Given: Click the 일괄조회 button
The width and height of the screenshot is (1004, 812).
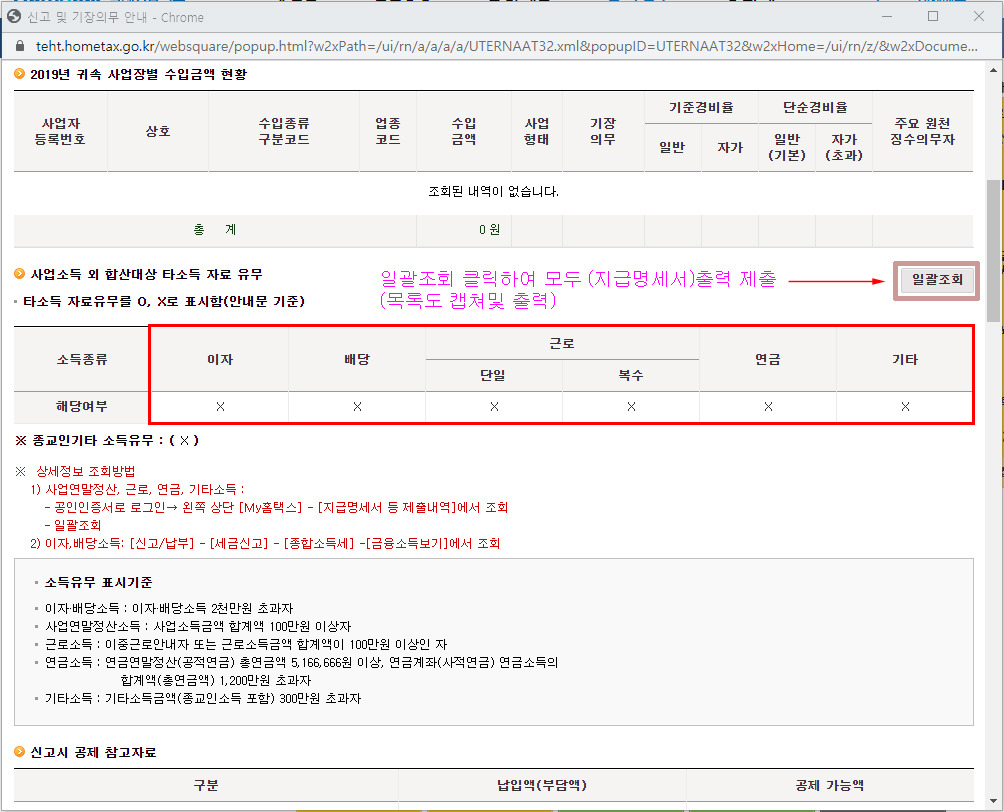Looking at the screenshot, I should tap(937, 280).
